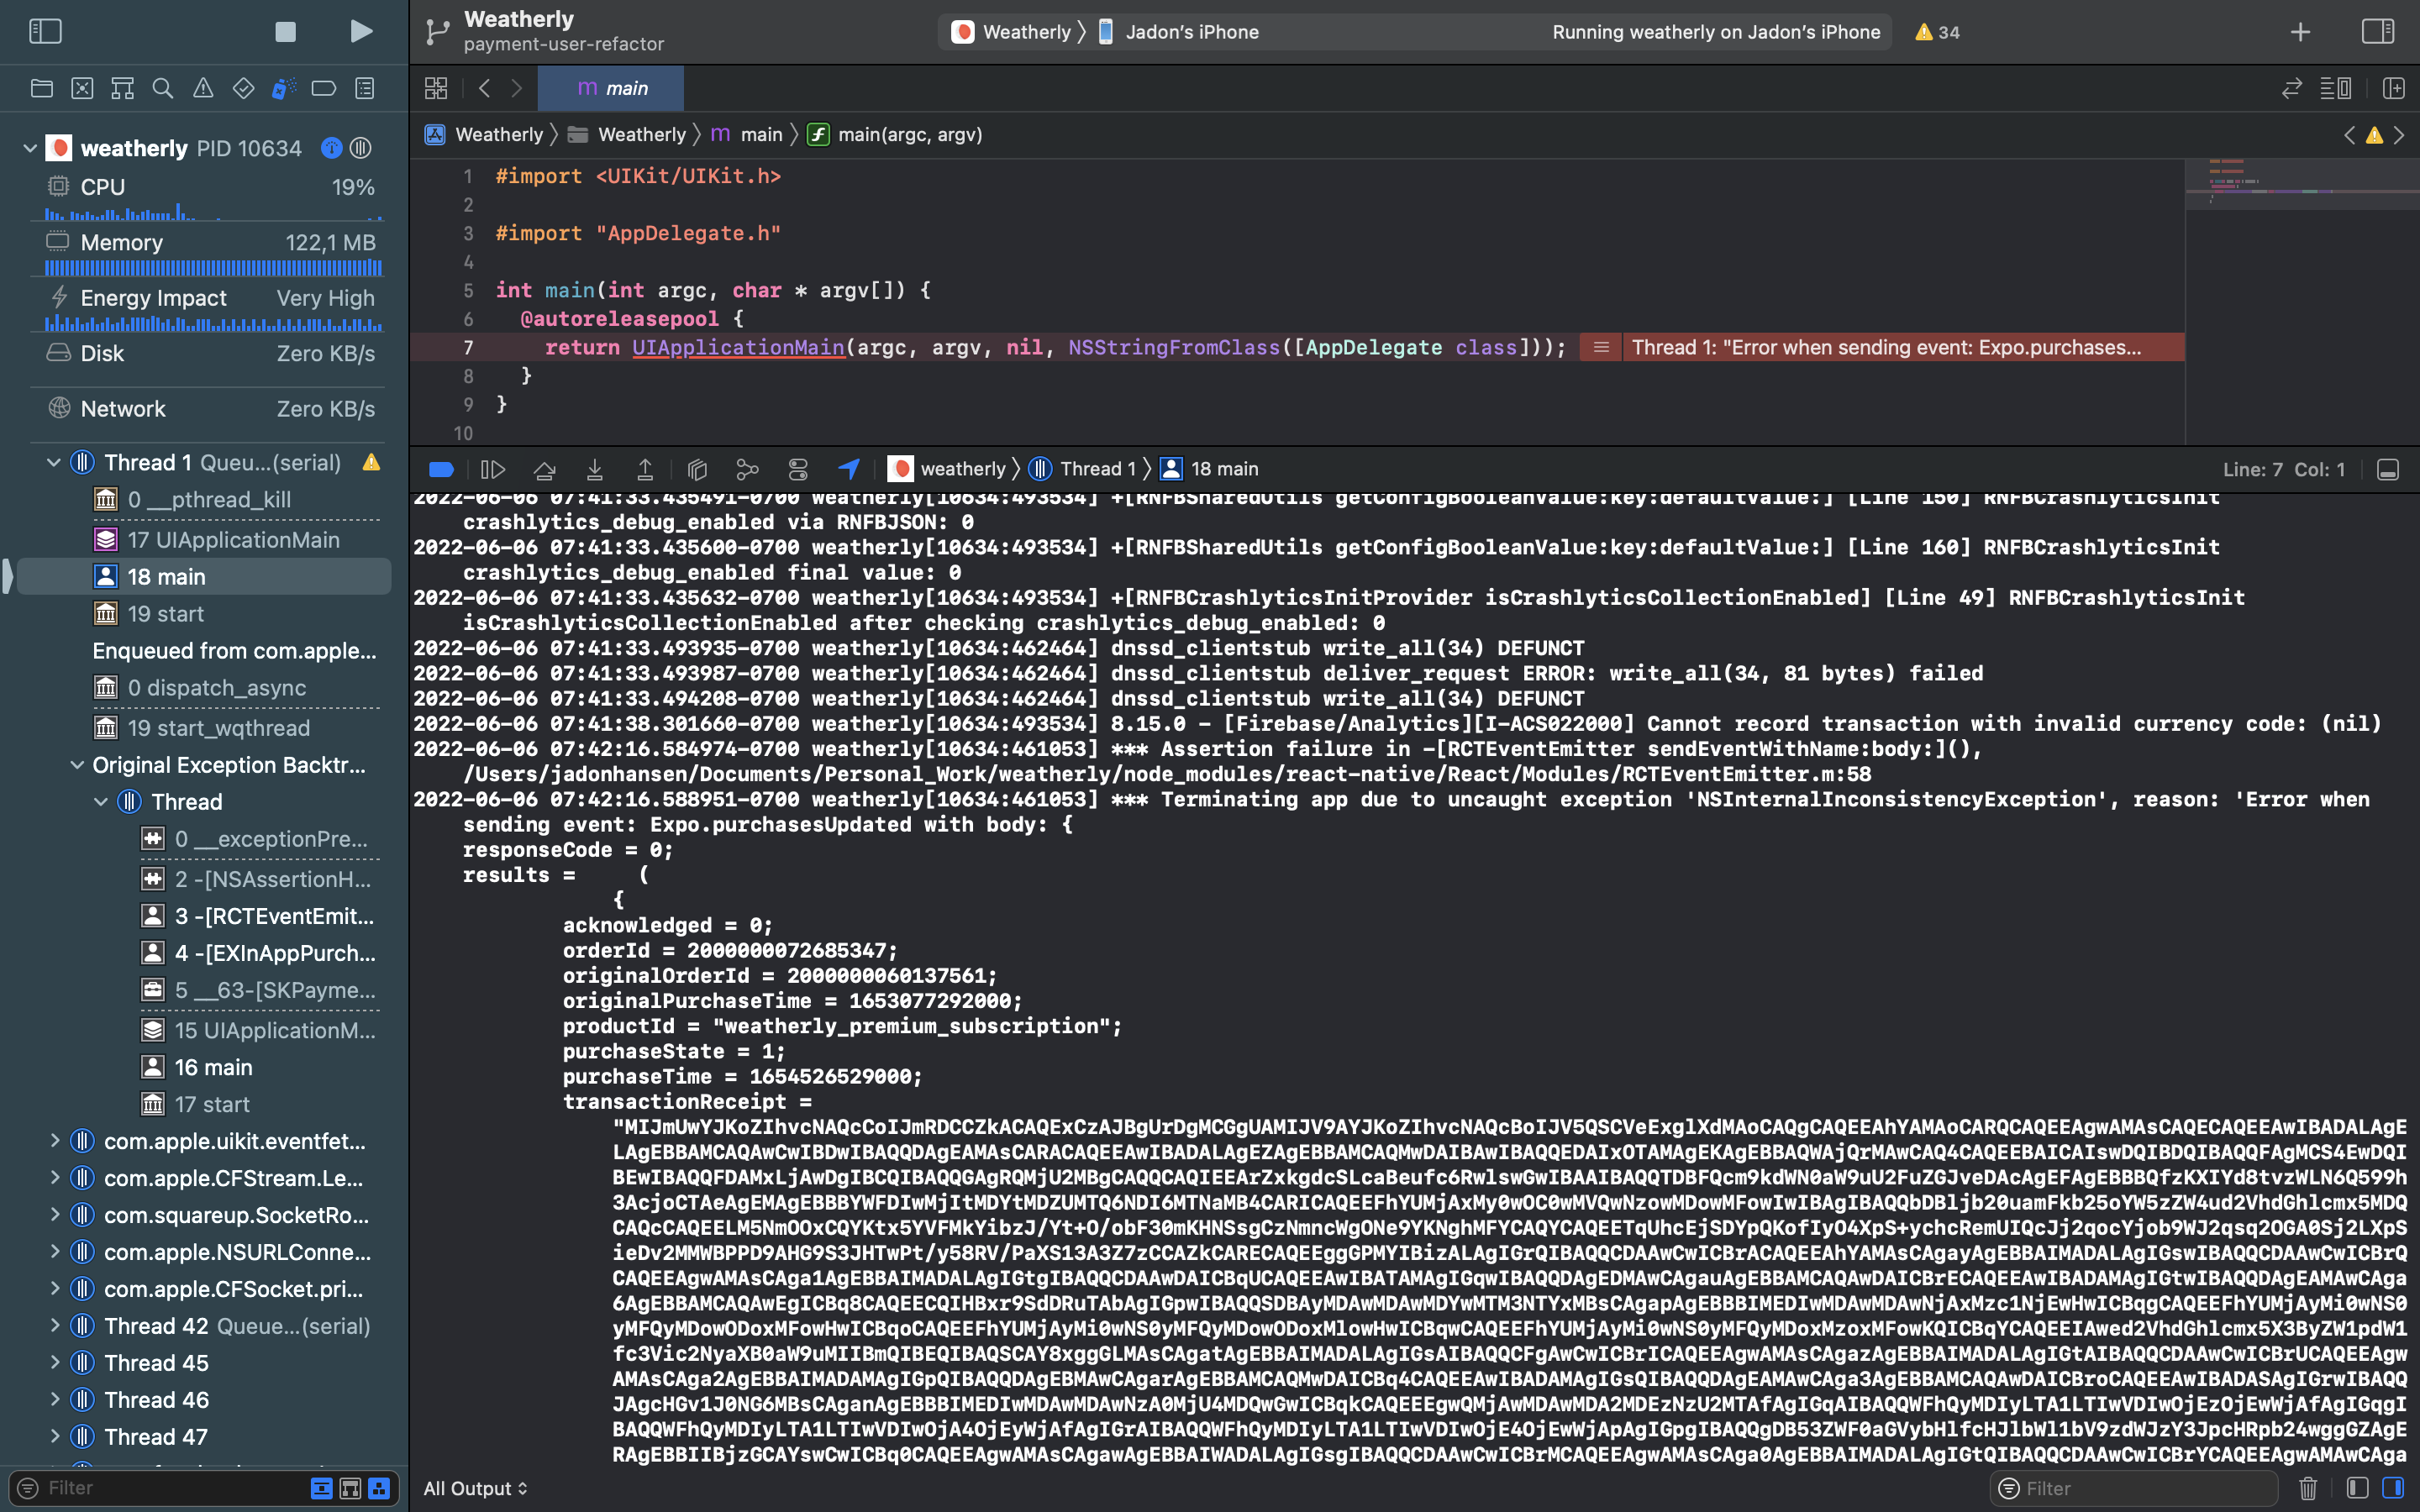Select the main editor tab

click(611, 88)
